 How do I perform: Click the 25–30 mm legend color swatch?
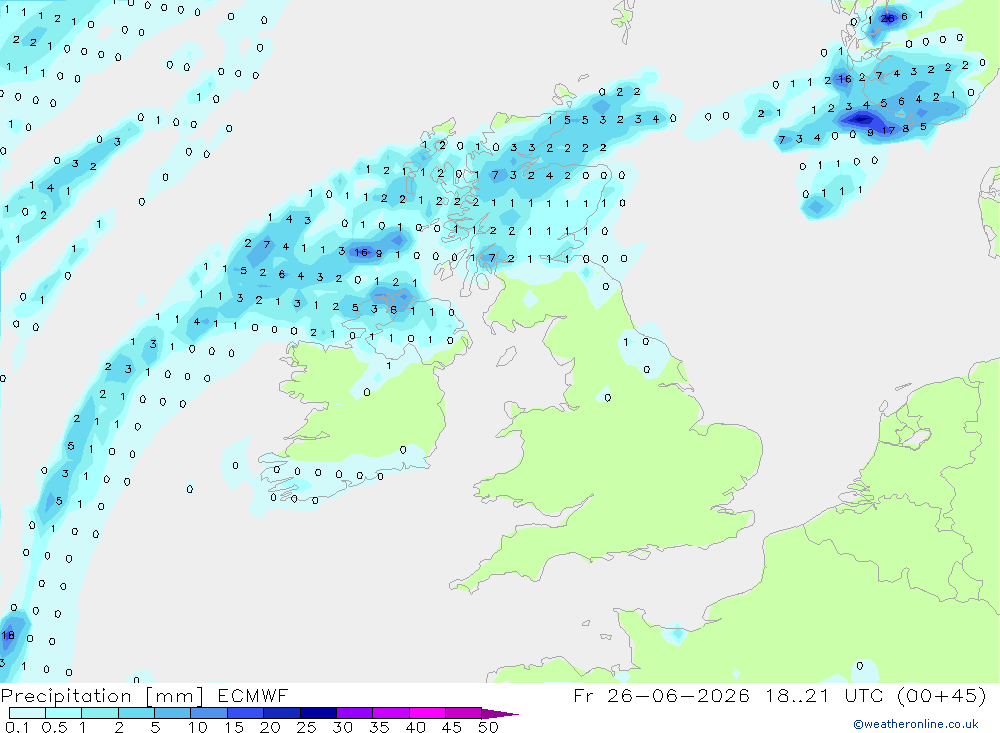[318, 713]
